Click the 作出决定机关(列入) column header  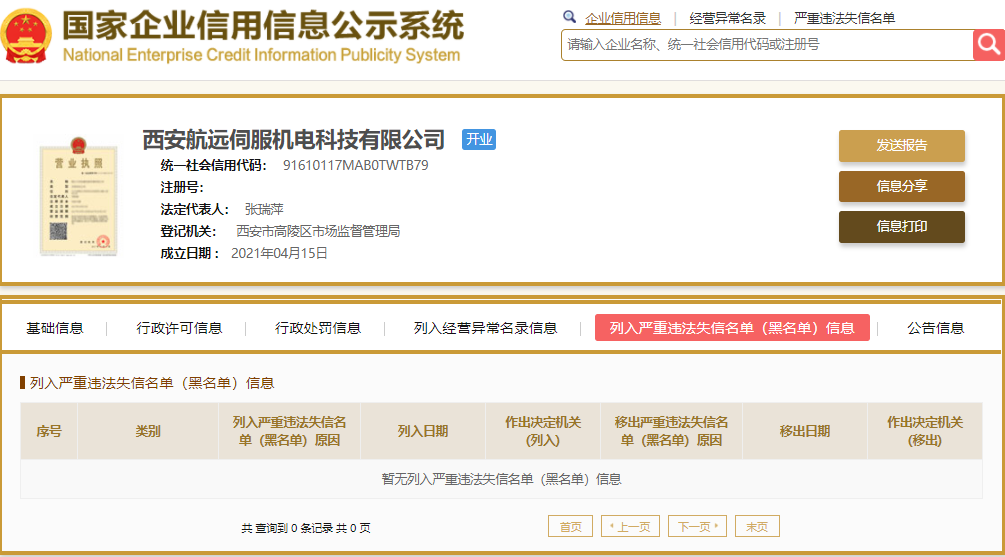coord(543,431)
